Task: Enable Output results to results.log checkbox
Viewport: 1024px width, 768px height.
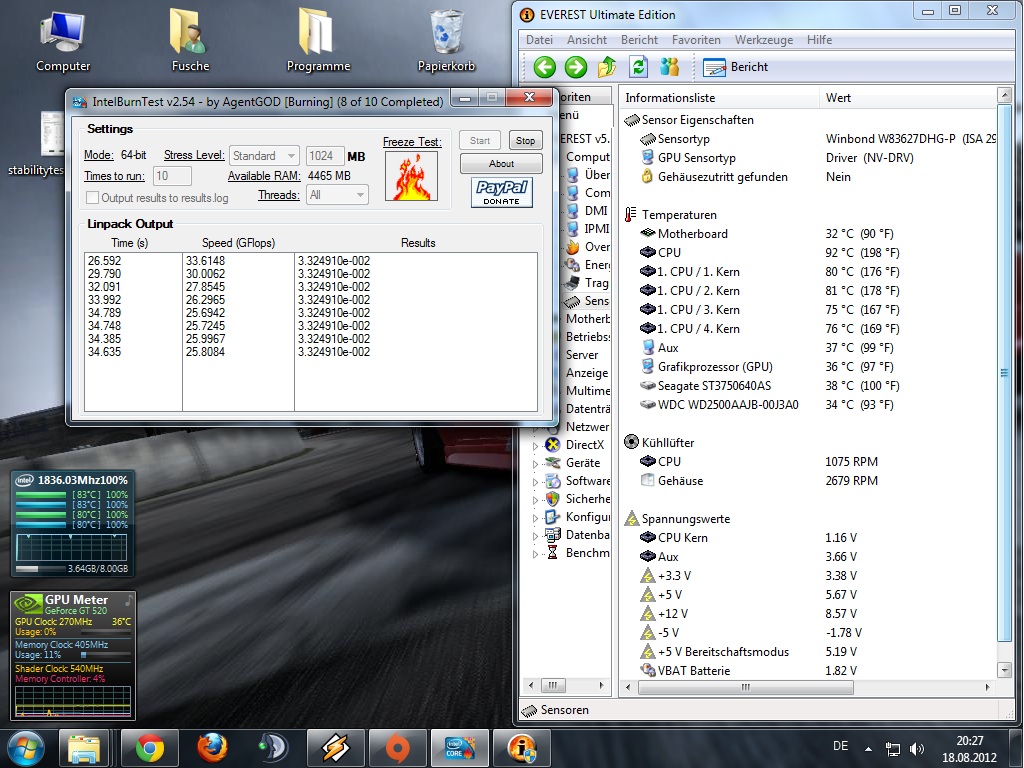Action: 93,197
